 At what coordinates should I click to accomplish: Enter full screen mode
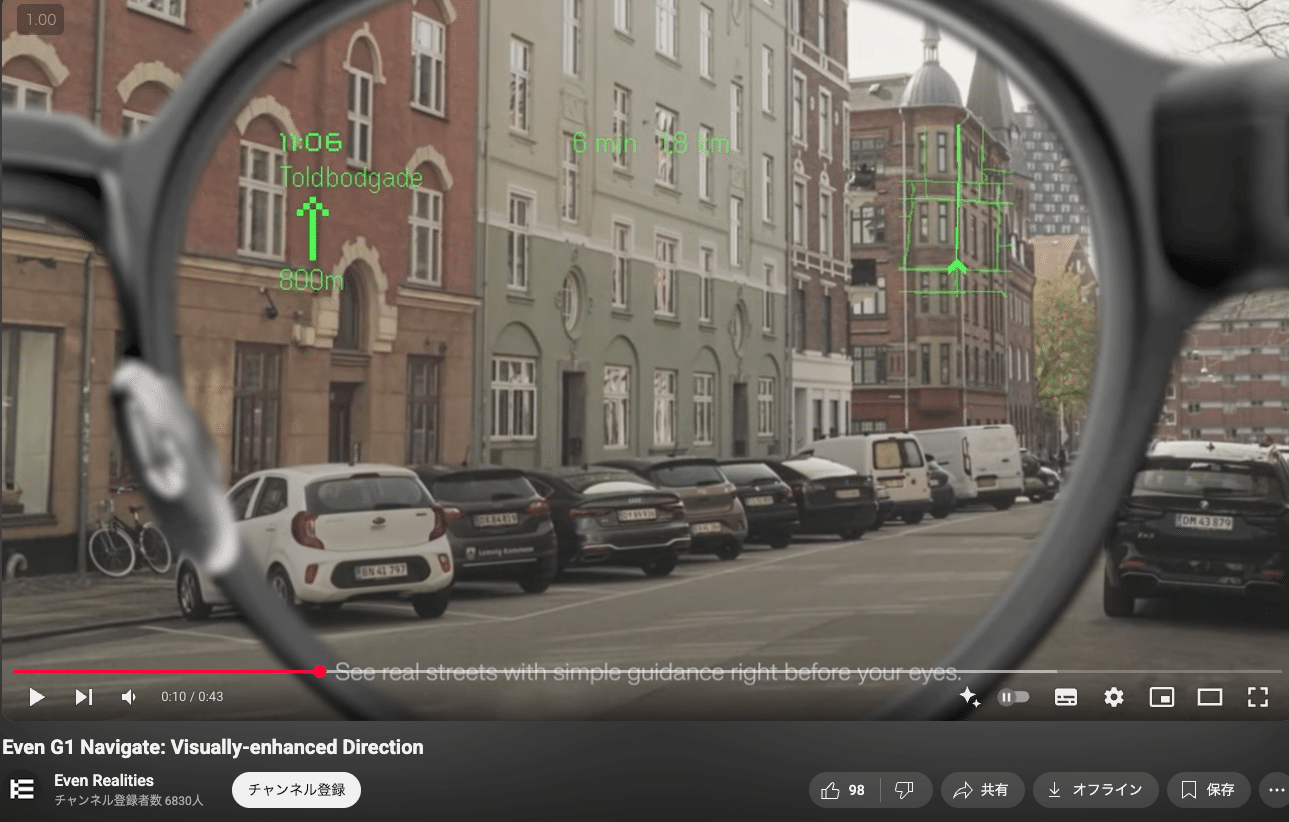1258,697
